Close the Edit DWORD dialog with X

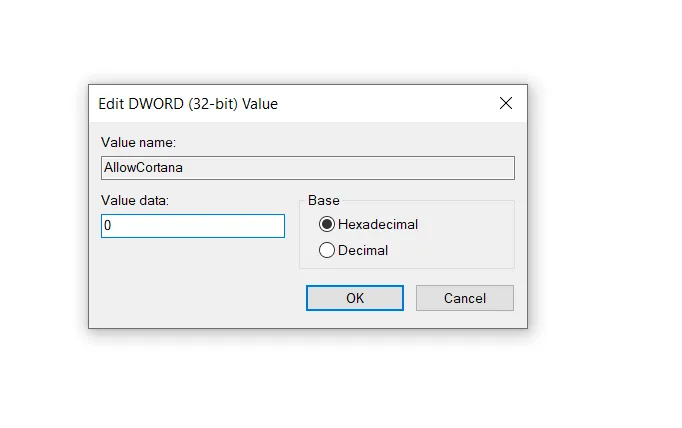[505, 103]
